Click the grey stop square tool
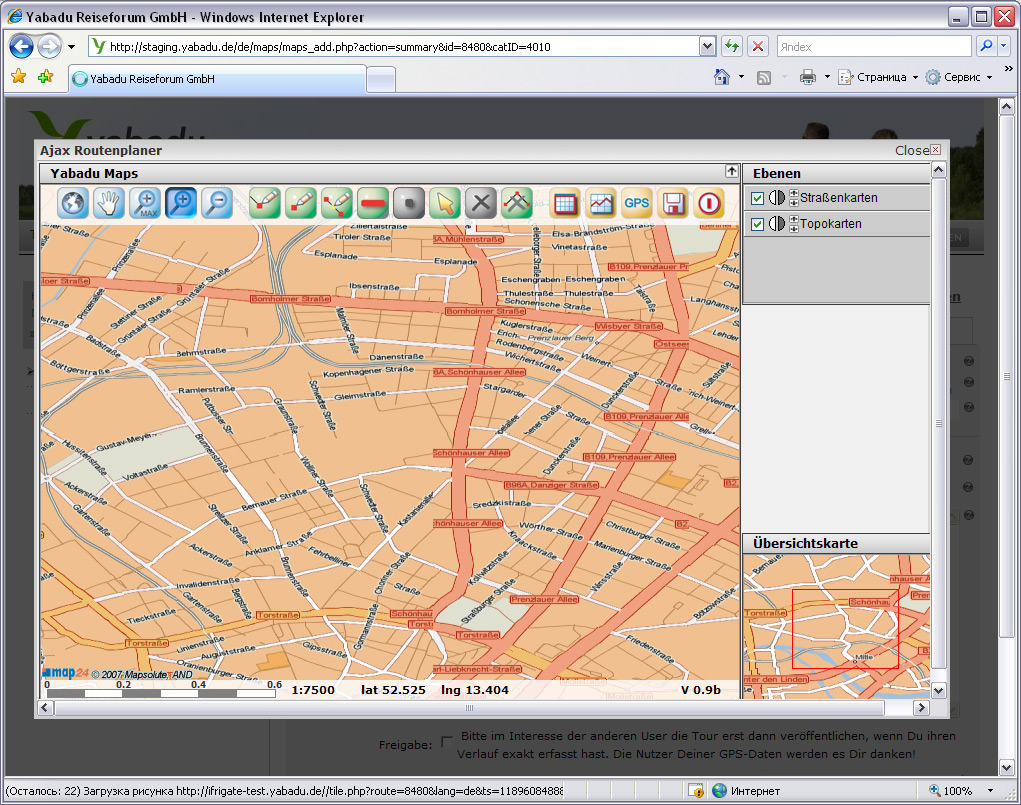 [409, 203]
